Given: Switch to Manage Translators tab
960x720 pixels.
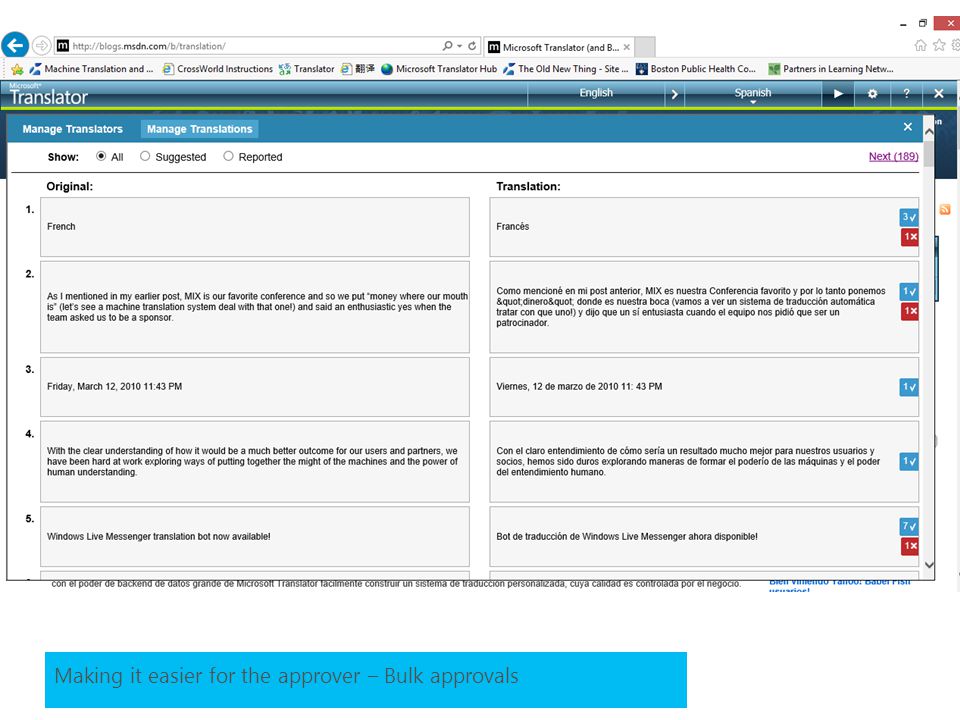Looking at the screenshot, I should 72,129.
